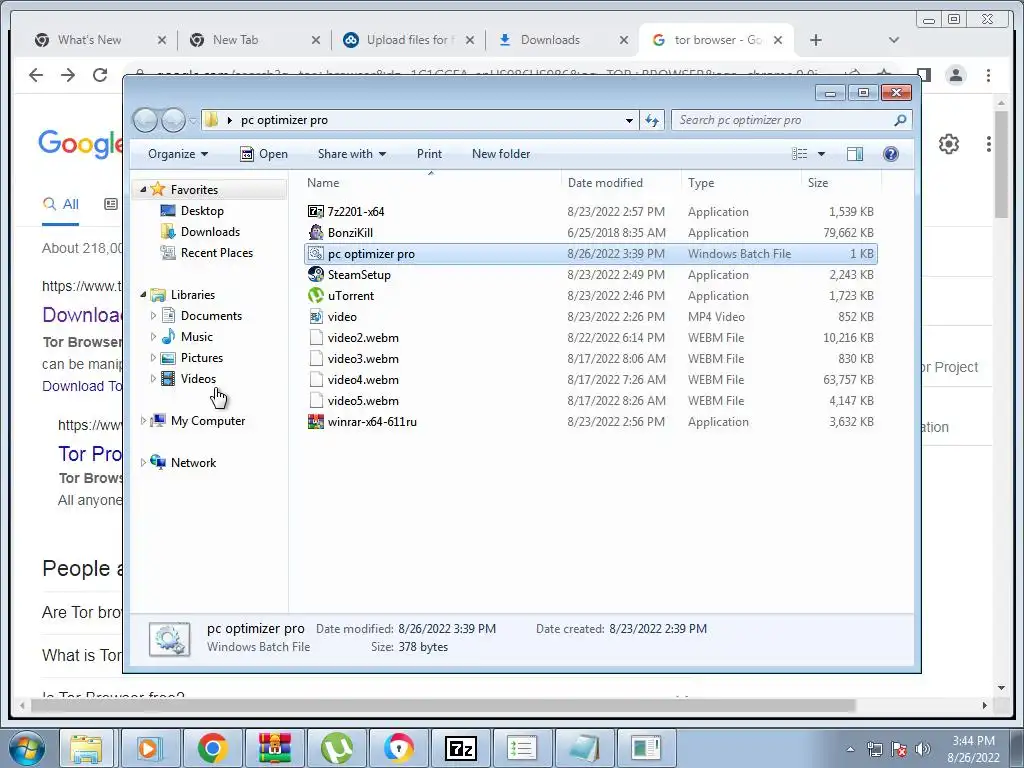The width and height of the screenshot is (1024, 768).
Task: Open WinRAR from the taskbar
Action: pos(274,748)
